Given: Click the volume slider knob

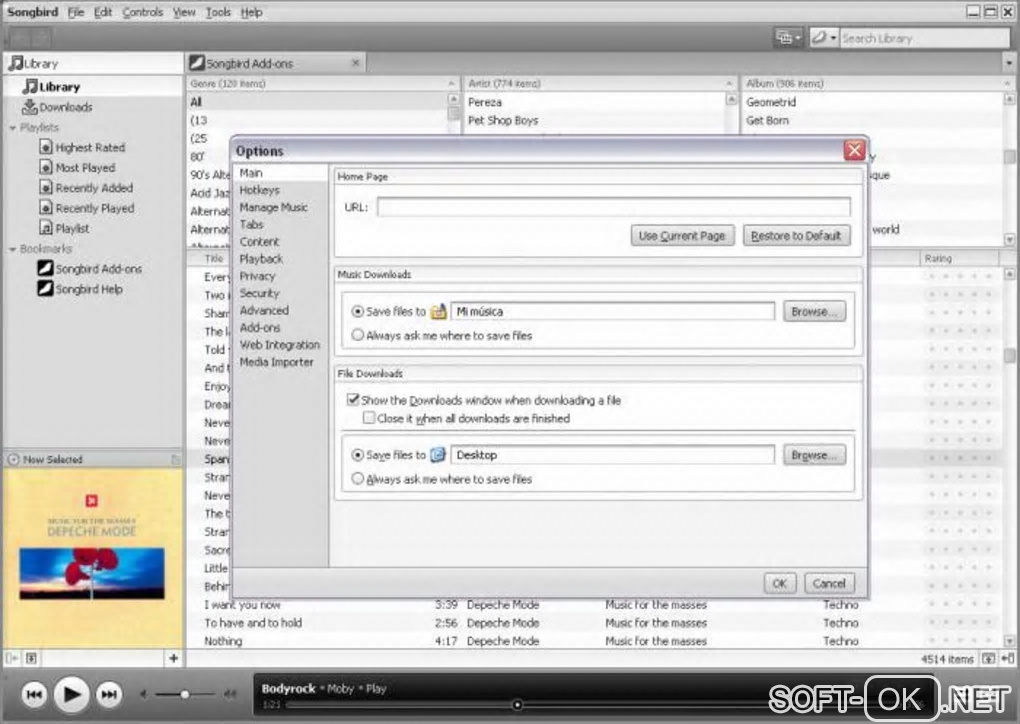Looking at the screenshot, I should (185, 695).
